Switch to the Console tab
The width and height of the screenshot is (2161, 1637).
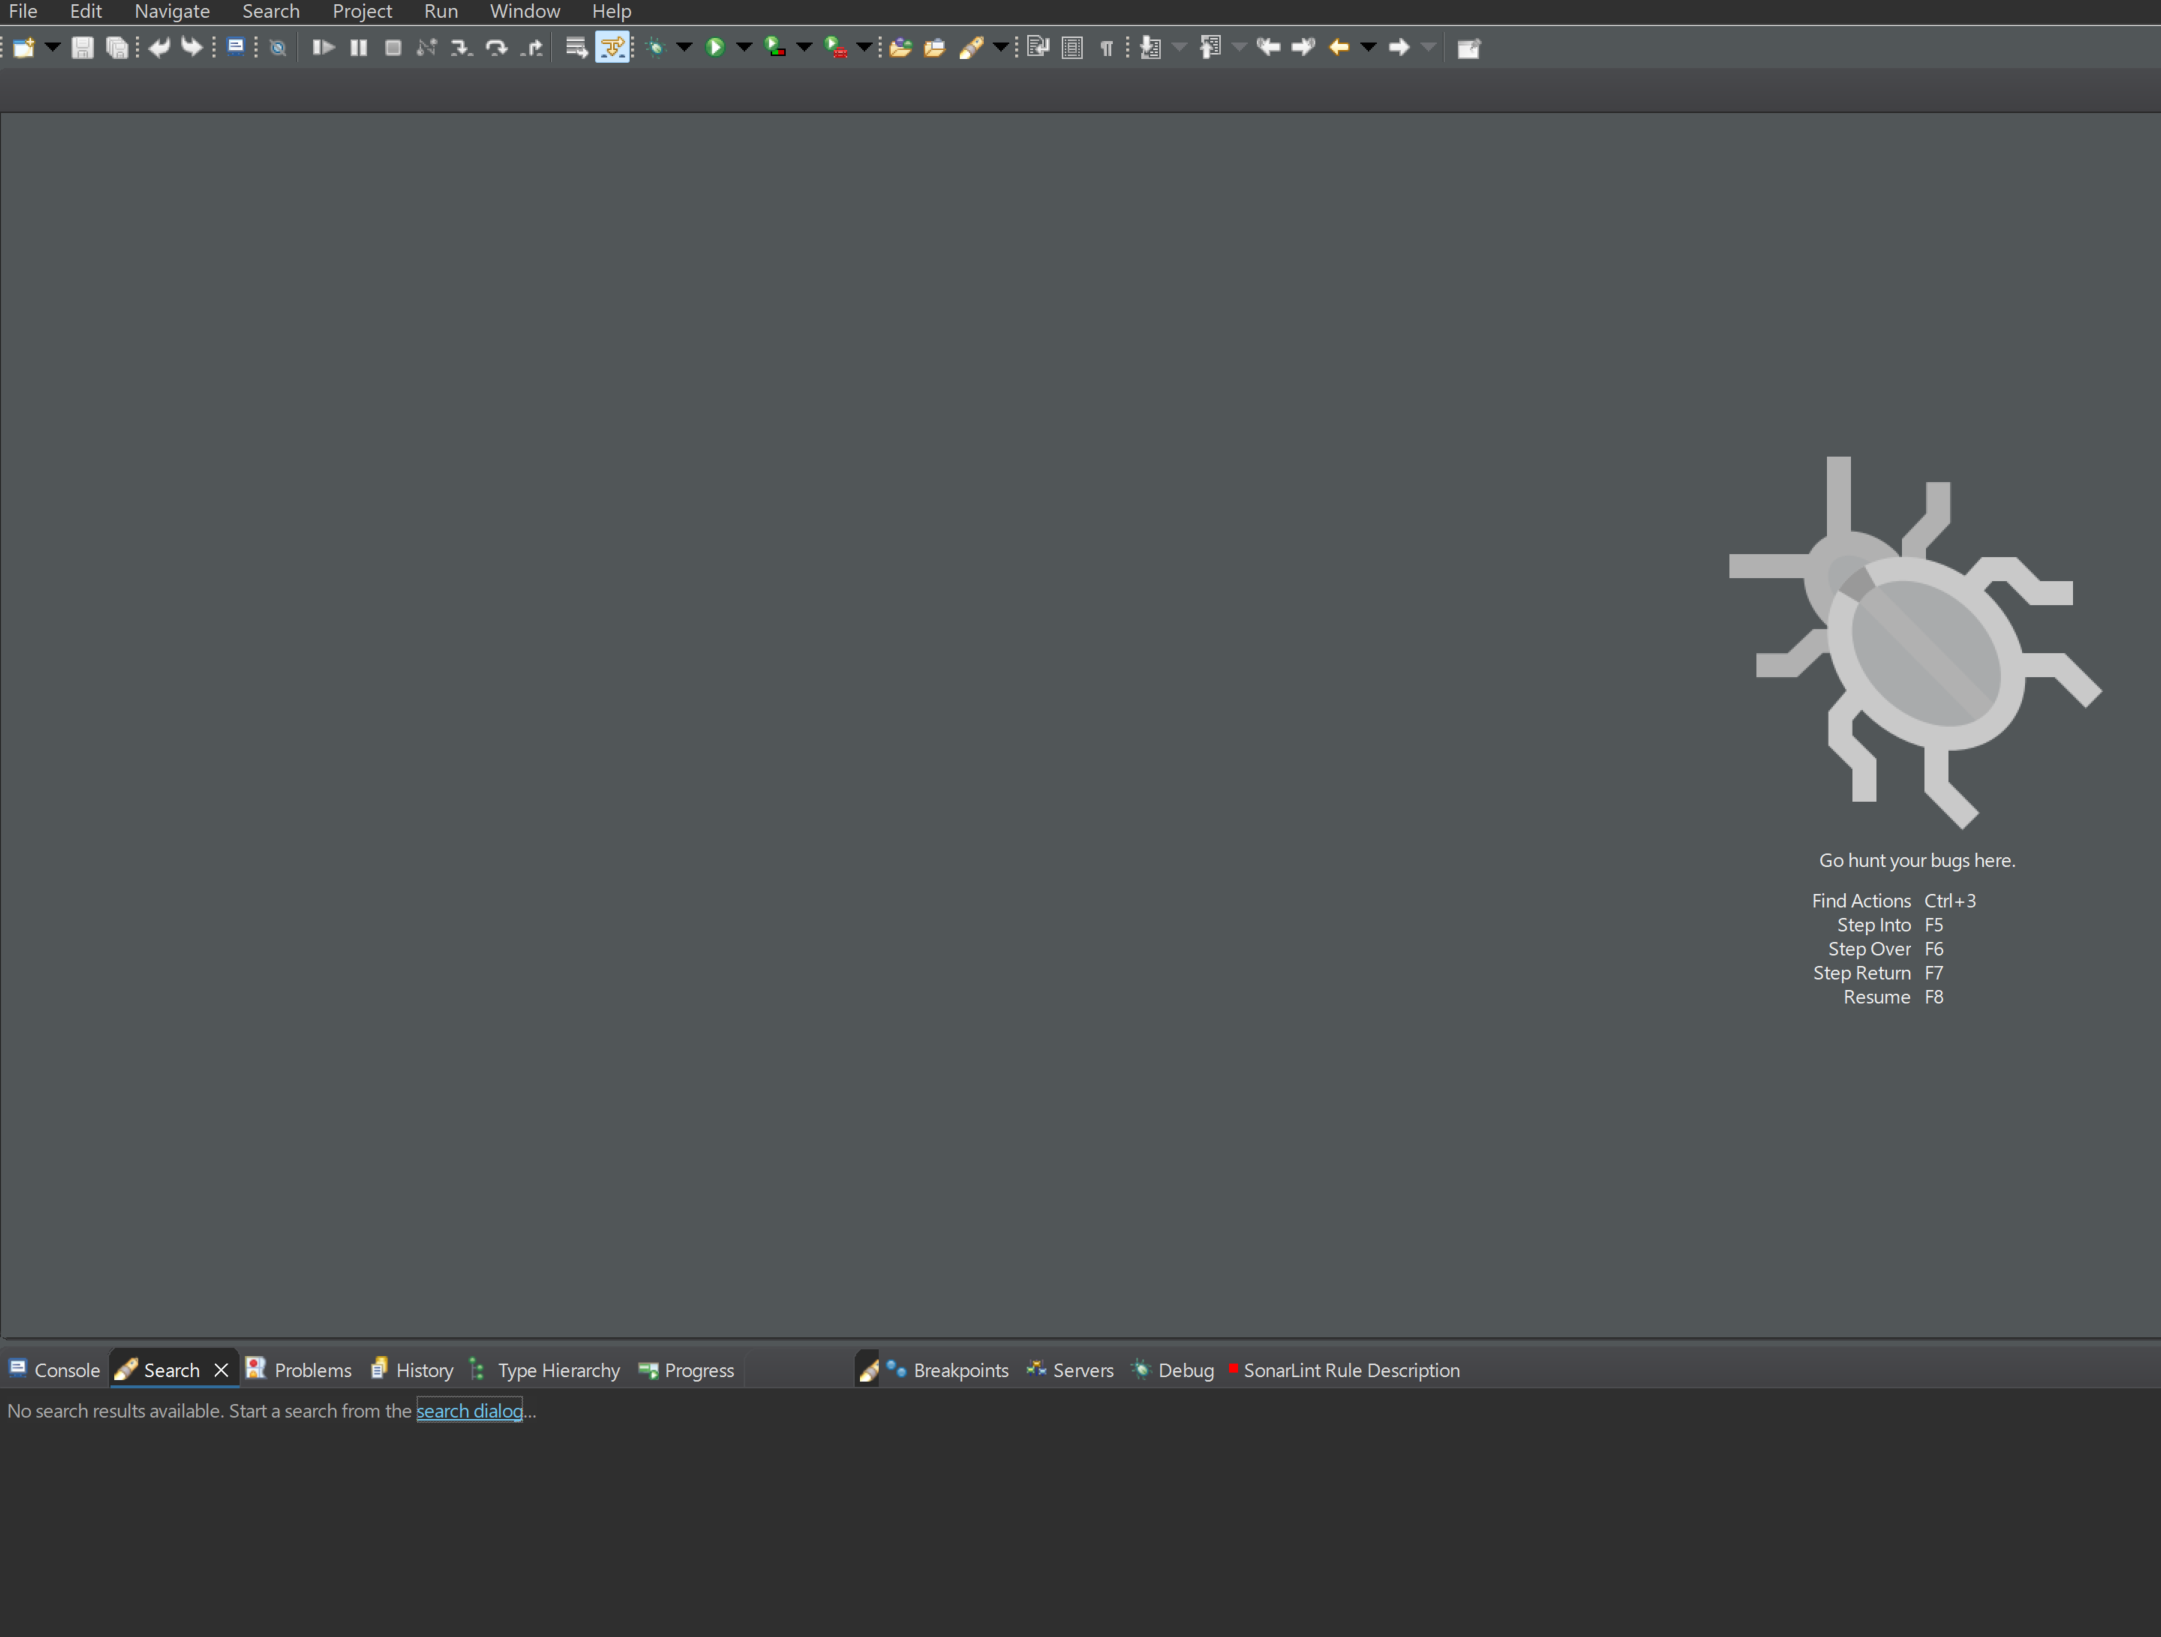55,1370
